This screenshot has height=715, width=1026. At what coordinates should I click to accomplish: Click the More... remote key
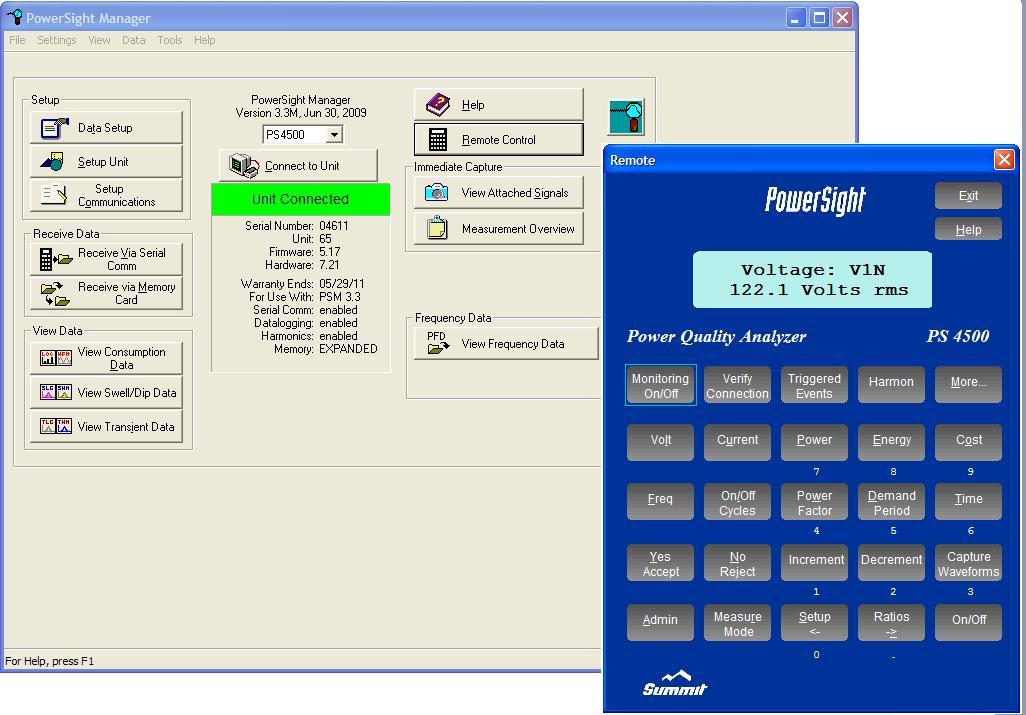click(968, 384)
